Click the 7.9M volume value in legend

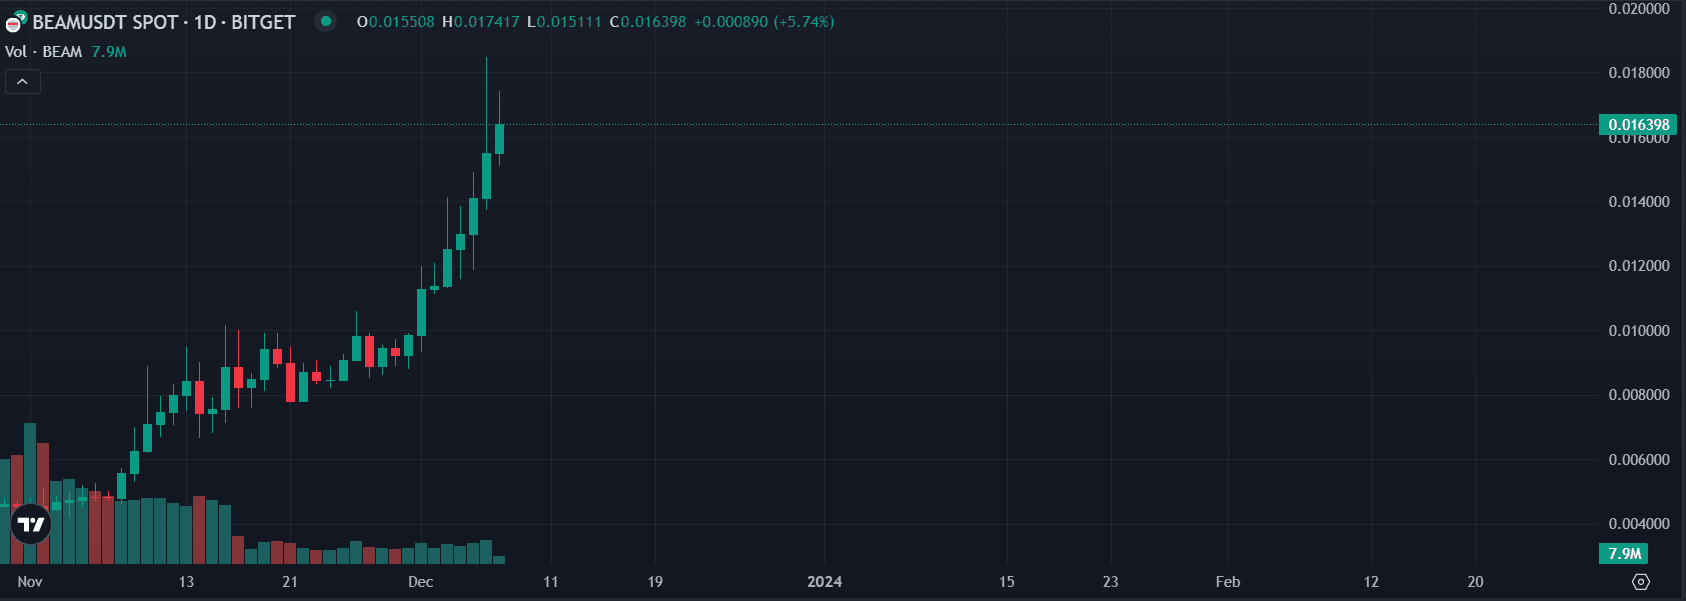point(109,52)
